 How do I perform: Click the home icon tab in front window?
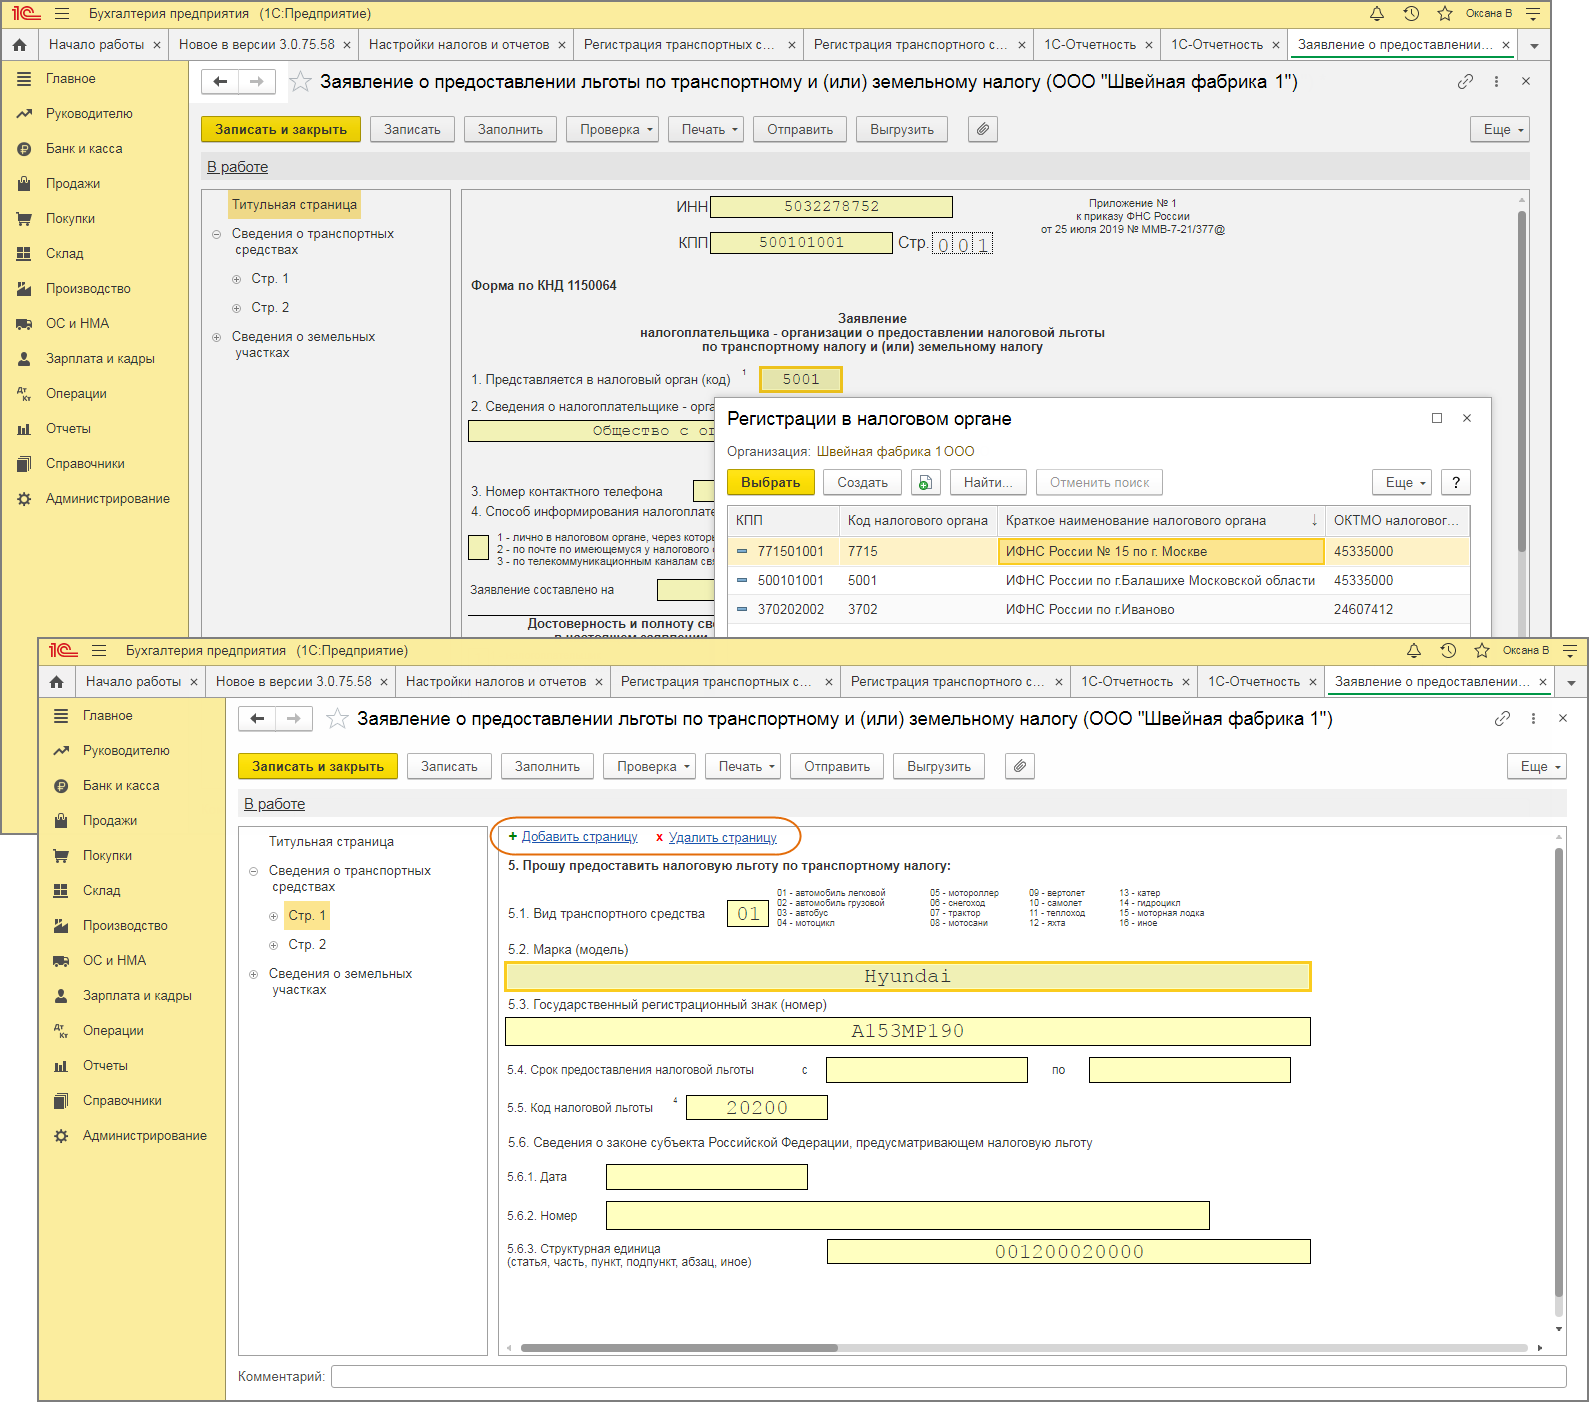click(57, 682)
